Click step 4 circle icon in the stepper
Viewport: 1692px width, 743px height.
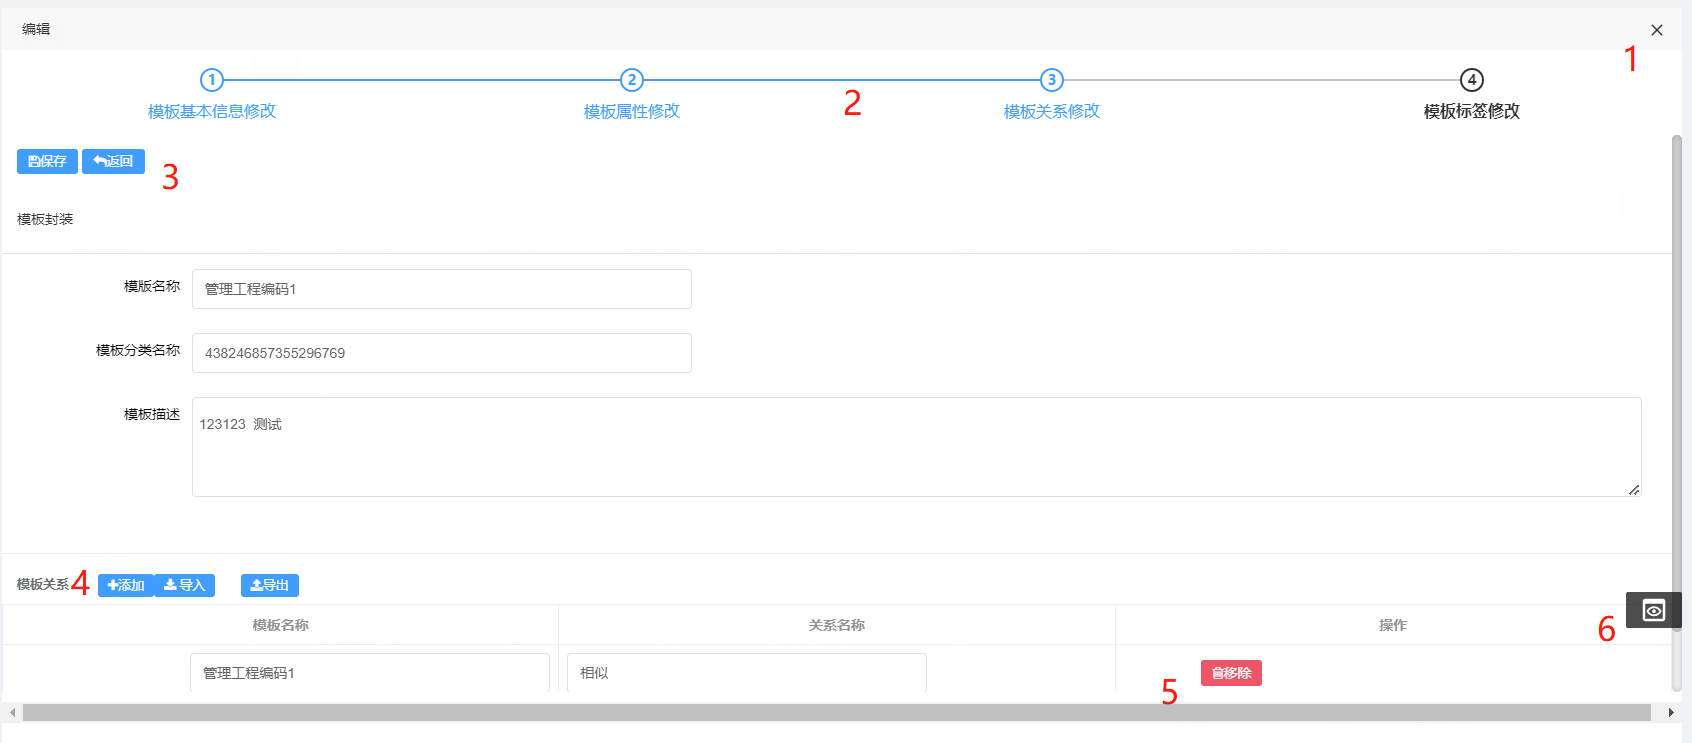(x=1471, y=80)
